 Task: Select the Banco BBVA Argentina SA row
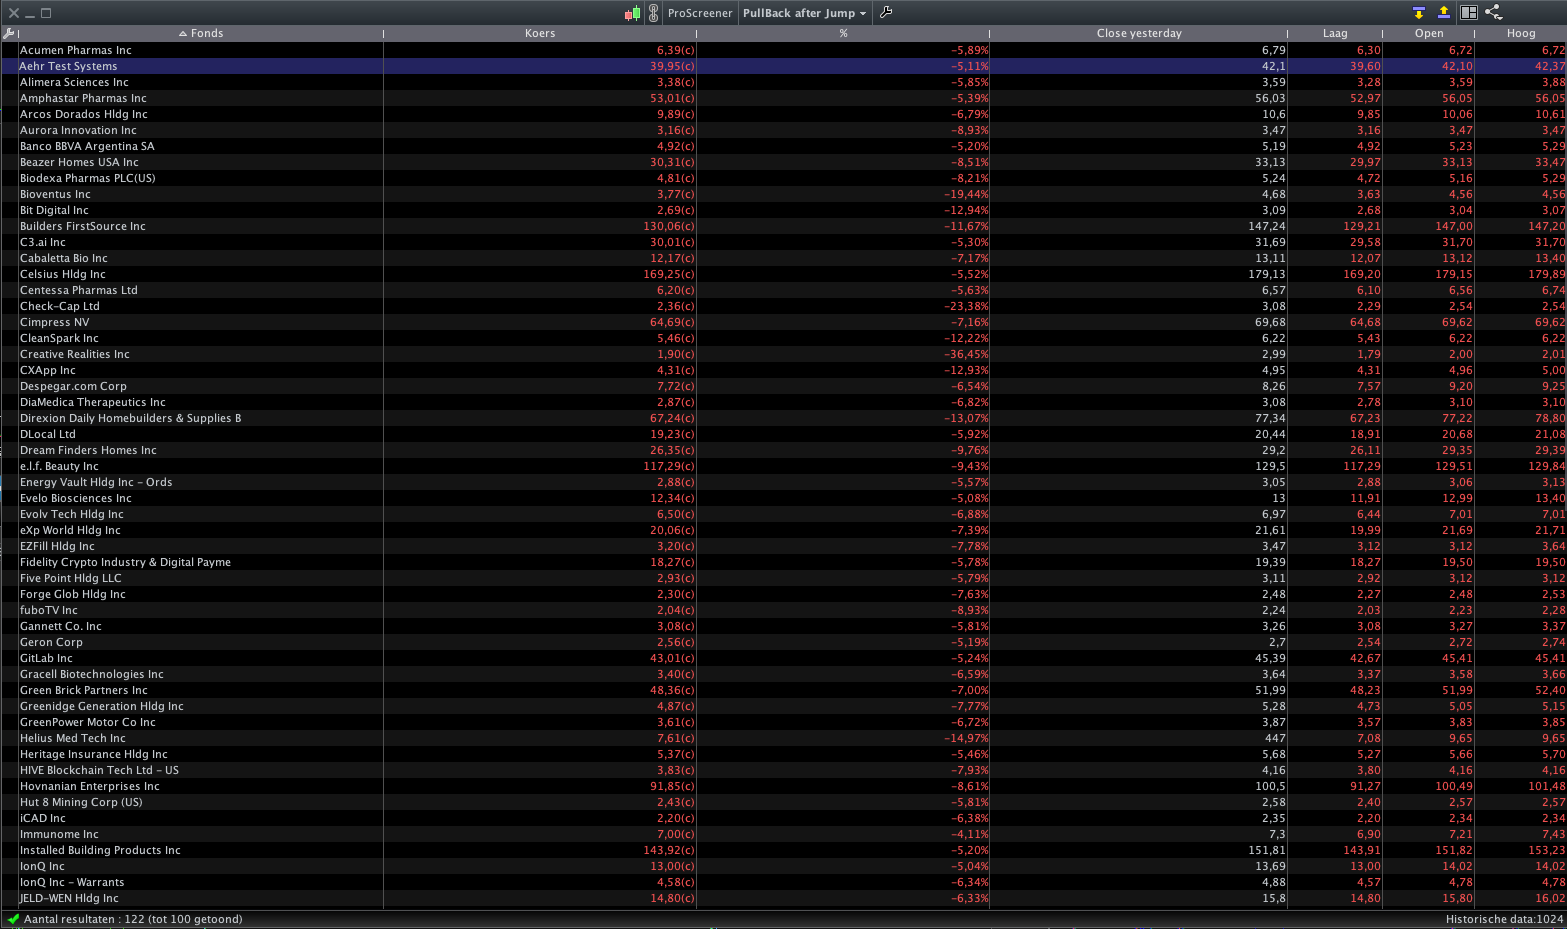pos(783,146)
